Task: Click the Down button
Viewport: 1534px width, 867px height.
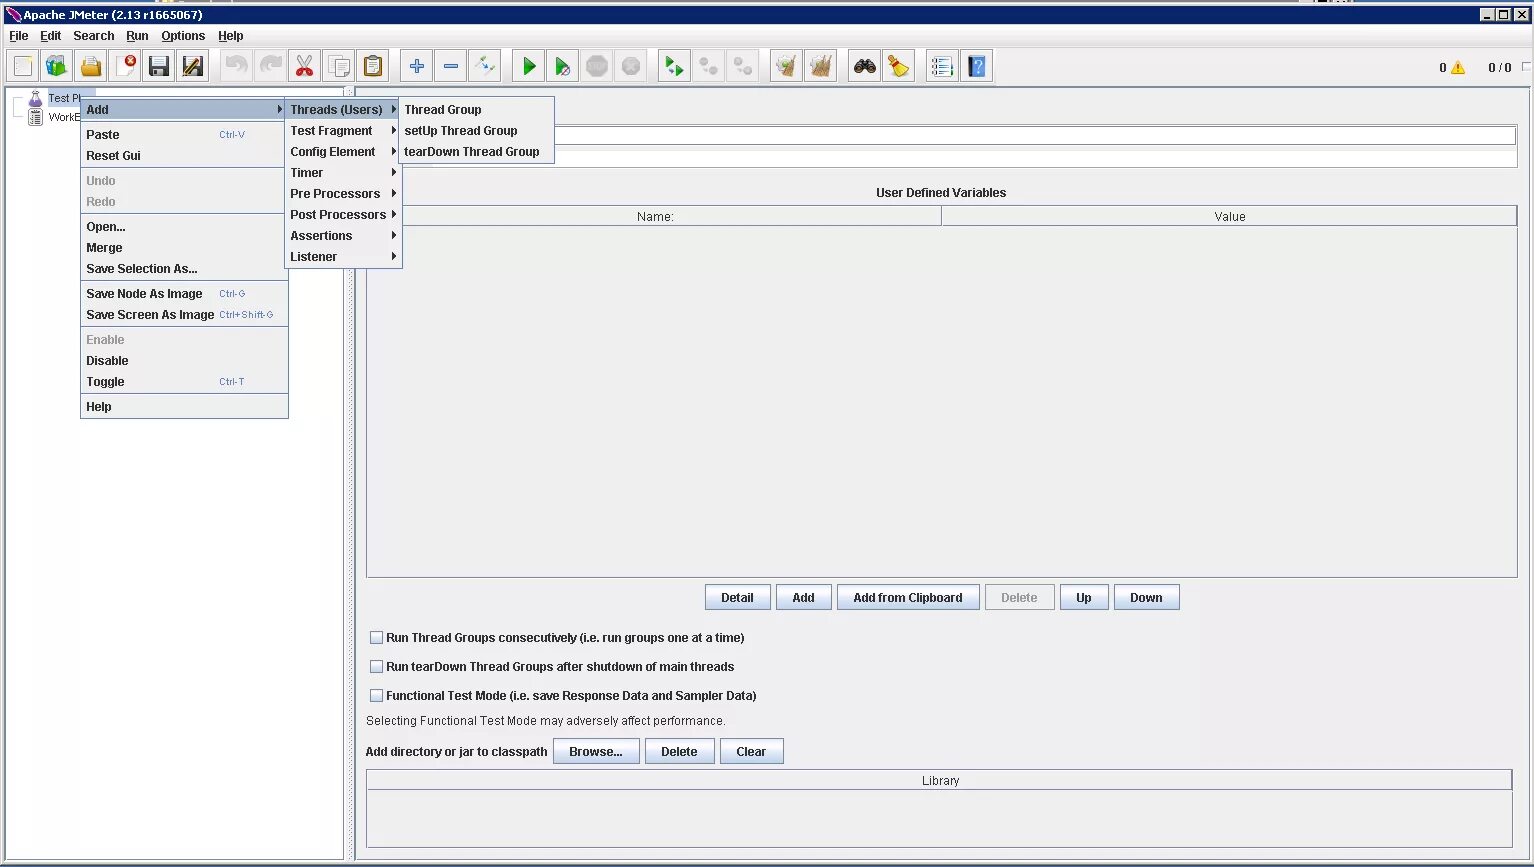Action: pyautogui.click(x=1146, y=598)
